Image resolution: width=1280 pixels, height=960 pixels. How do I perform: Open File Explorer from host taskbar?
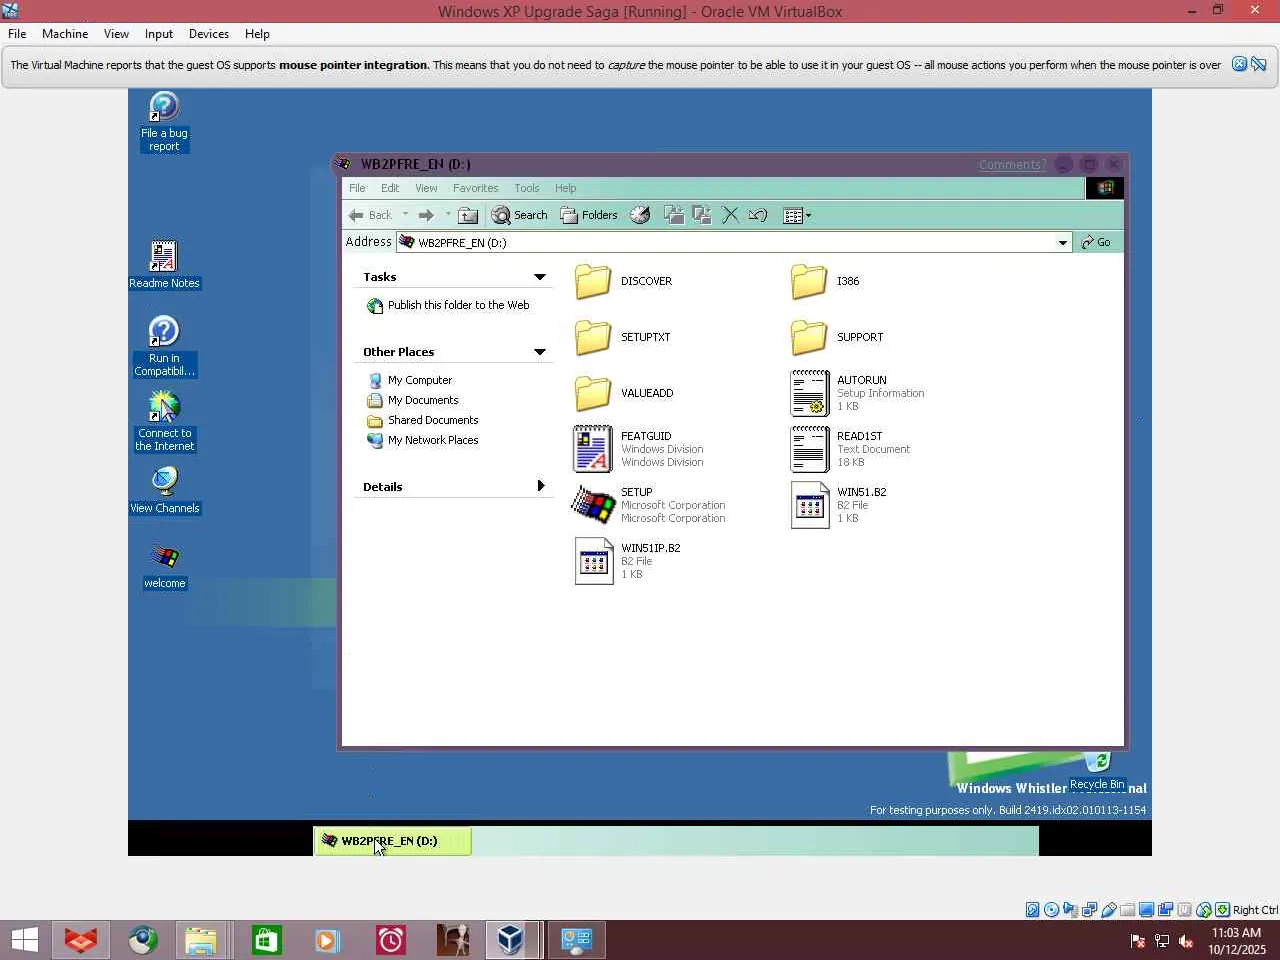(x=200, y=940)
